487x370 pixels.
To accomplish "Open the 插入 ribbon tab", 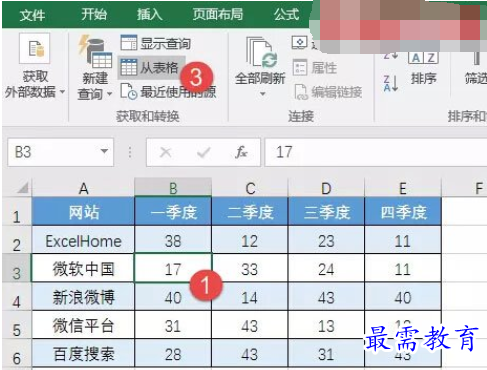I will coord(150,15).
